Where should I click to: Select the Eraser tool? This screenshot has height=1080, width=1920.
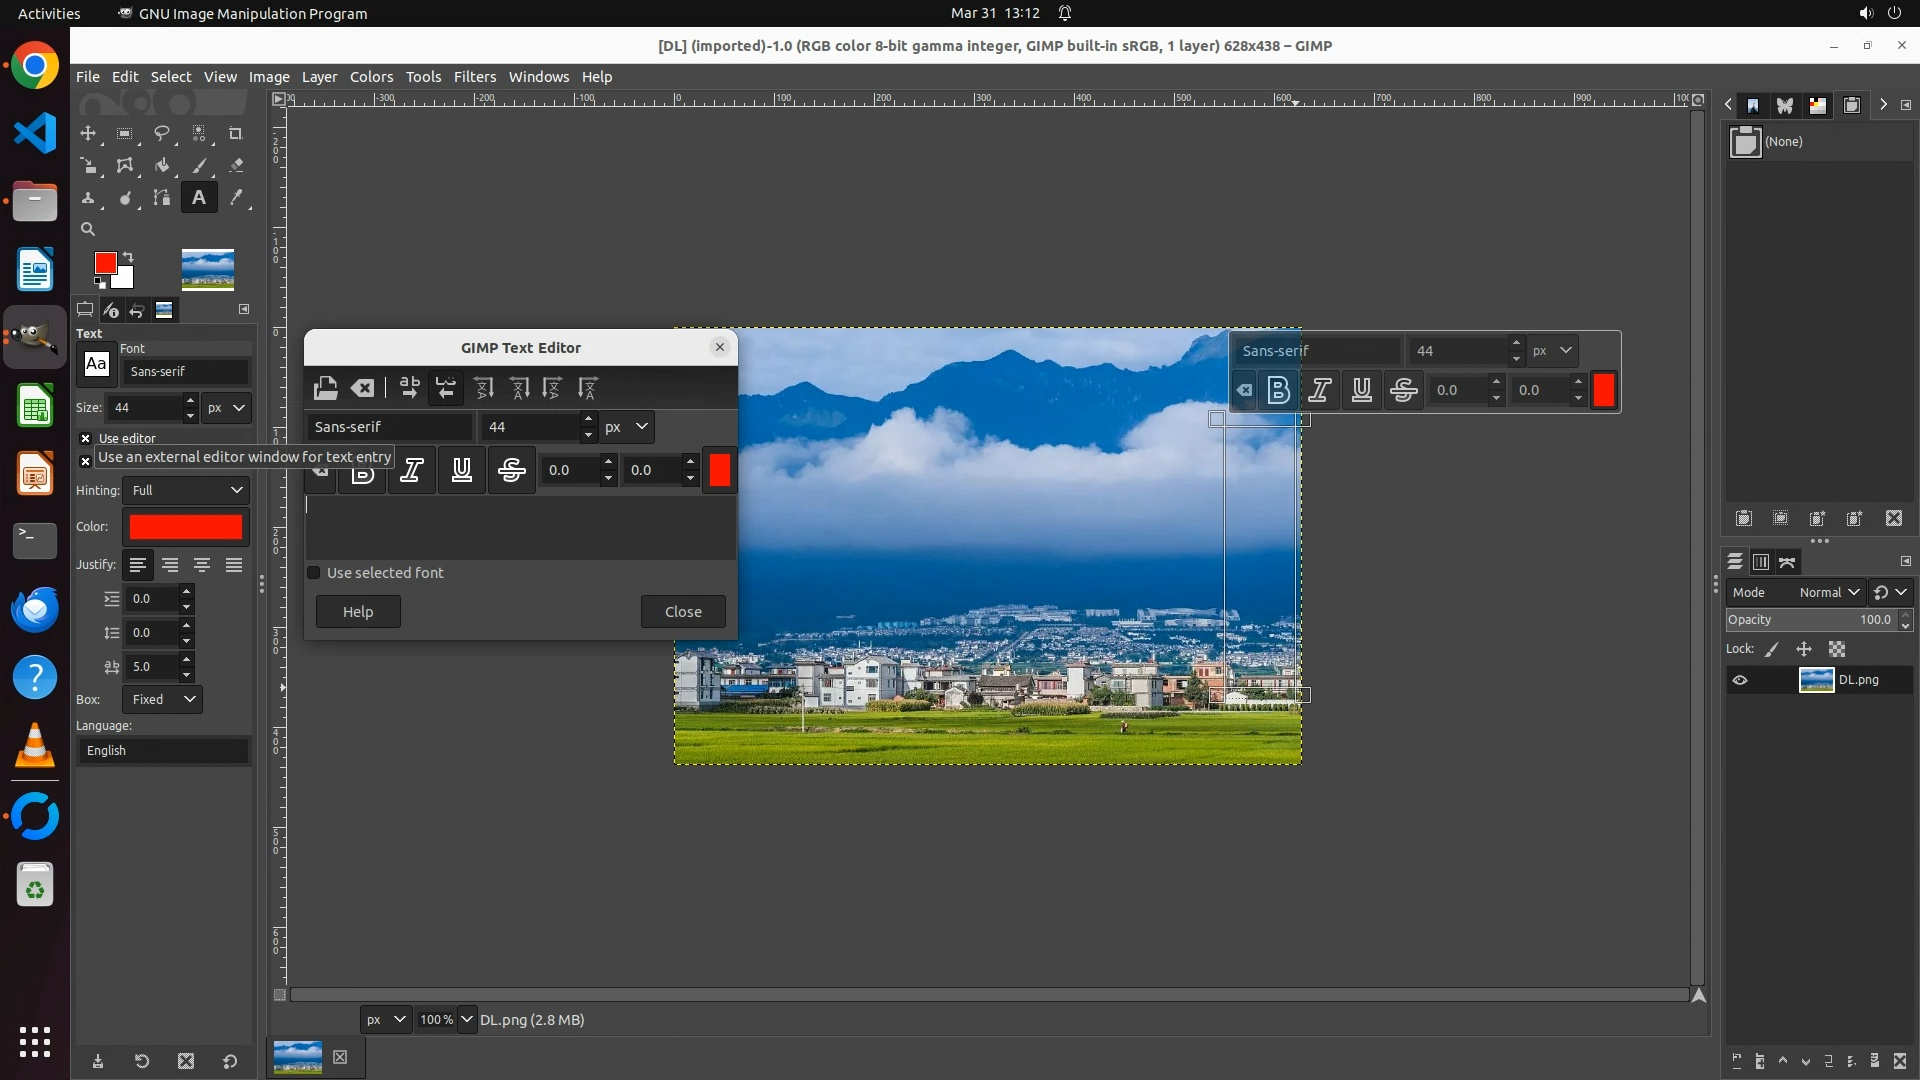pos(236,166)
